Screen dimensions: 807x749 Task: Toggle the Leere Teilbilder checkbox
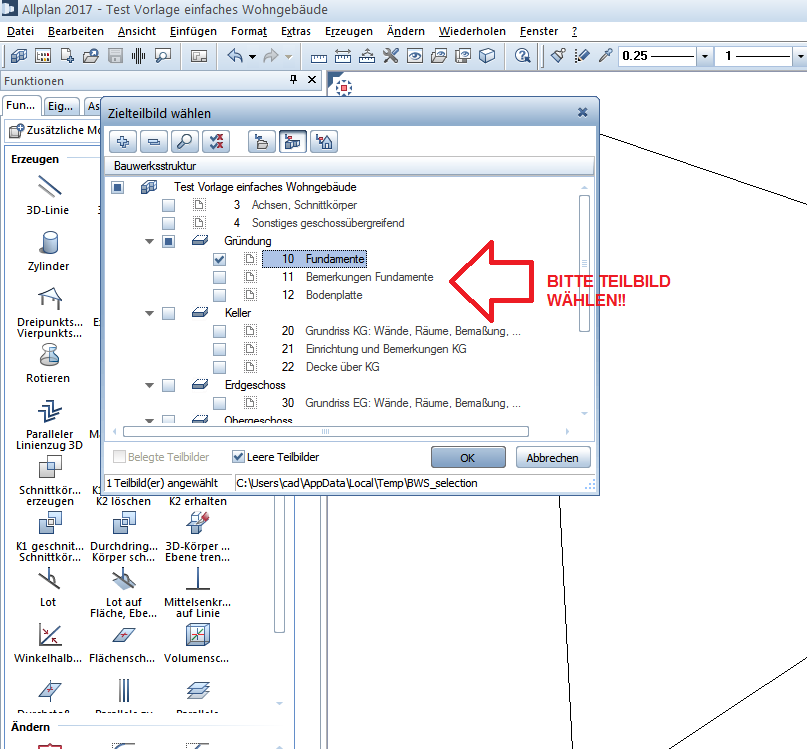pos(238,457)
